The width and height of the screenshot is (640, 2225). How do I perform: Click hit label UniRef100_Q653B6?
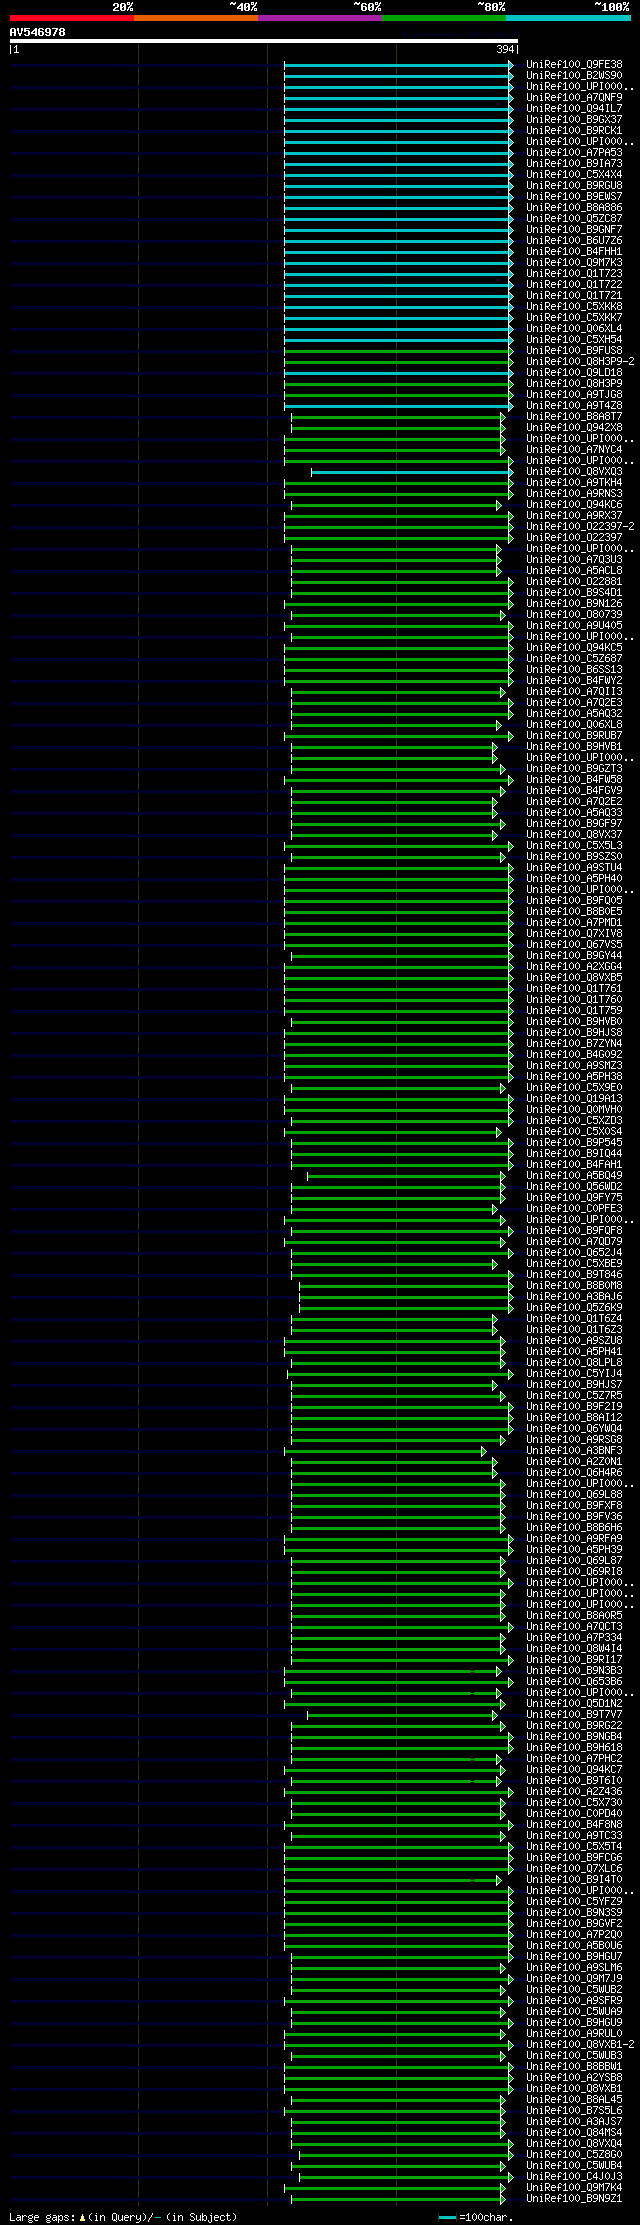[574, 1682]
